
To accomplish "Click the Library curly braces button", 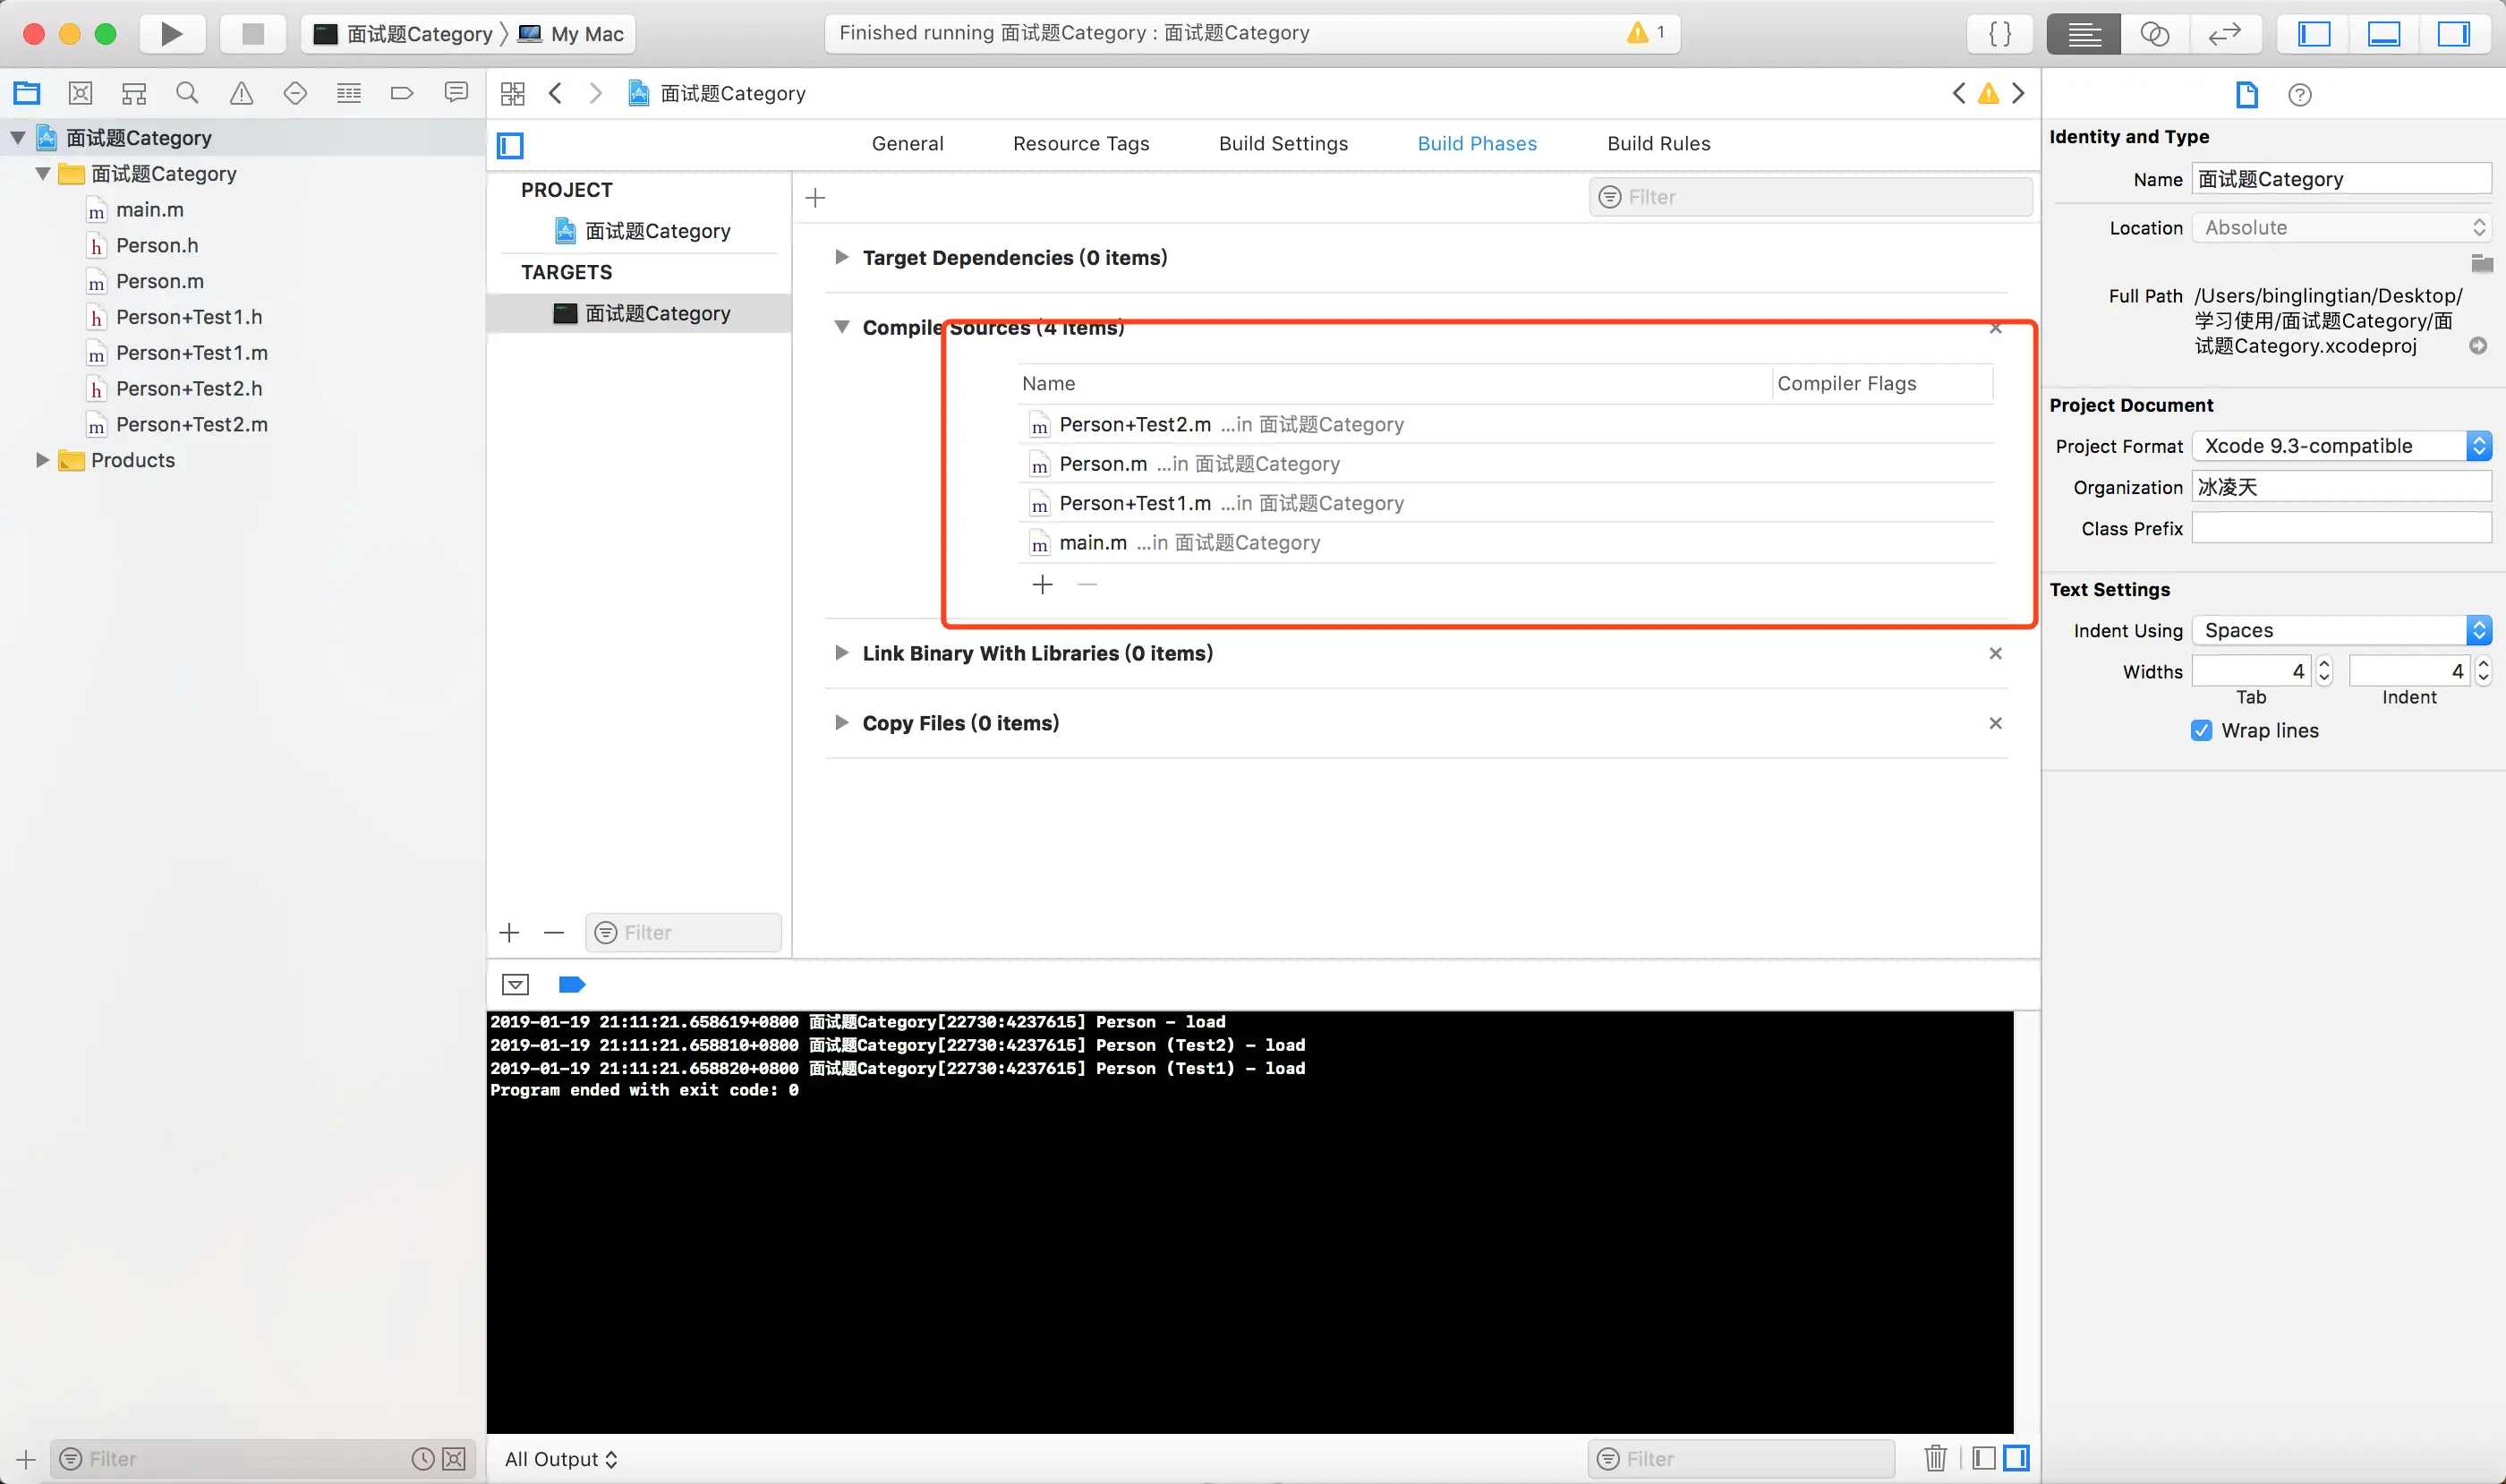I will (x=2000, y=34).
